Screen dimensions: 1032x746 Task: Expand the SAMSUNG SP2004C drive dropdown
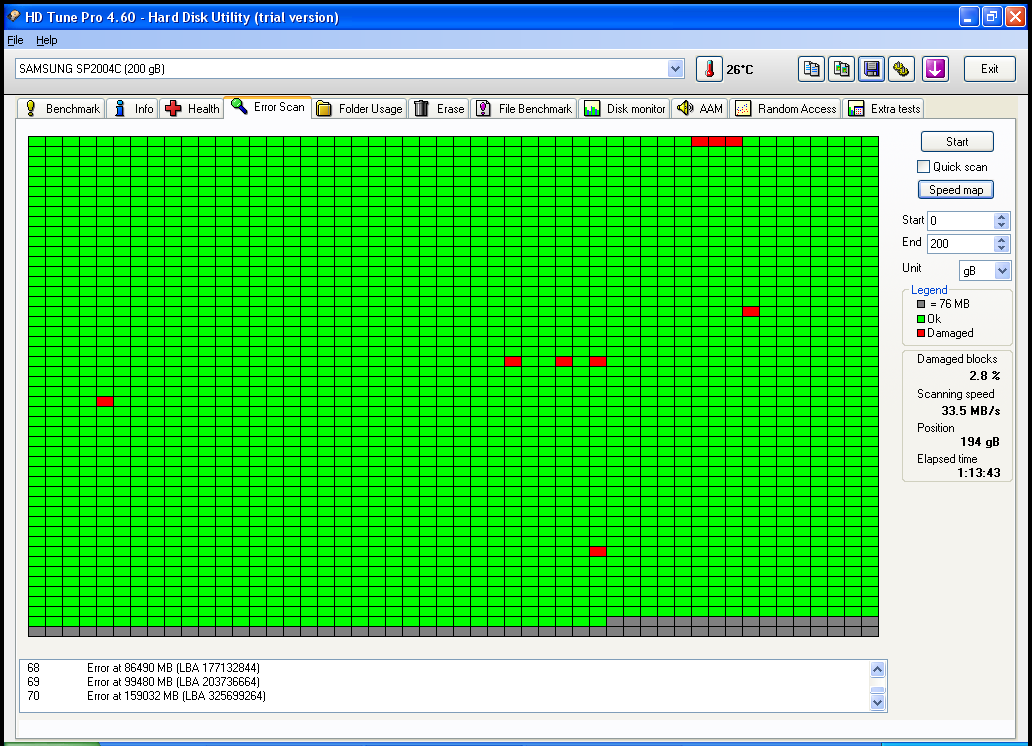point(675,68)
